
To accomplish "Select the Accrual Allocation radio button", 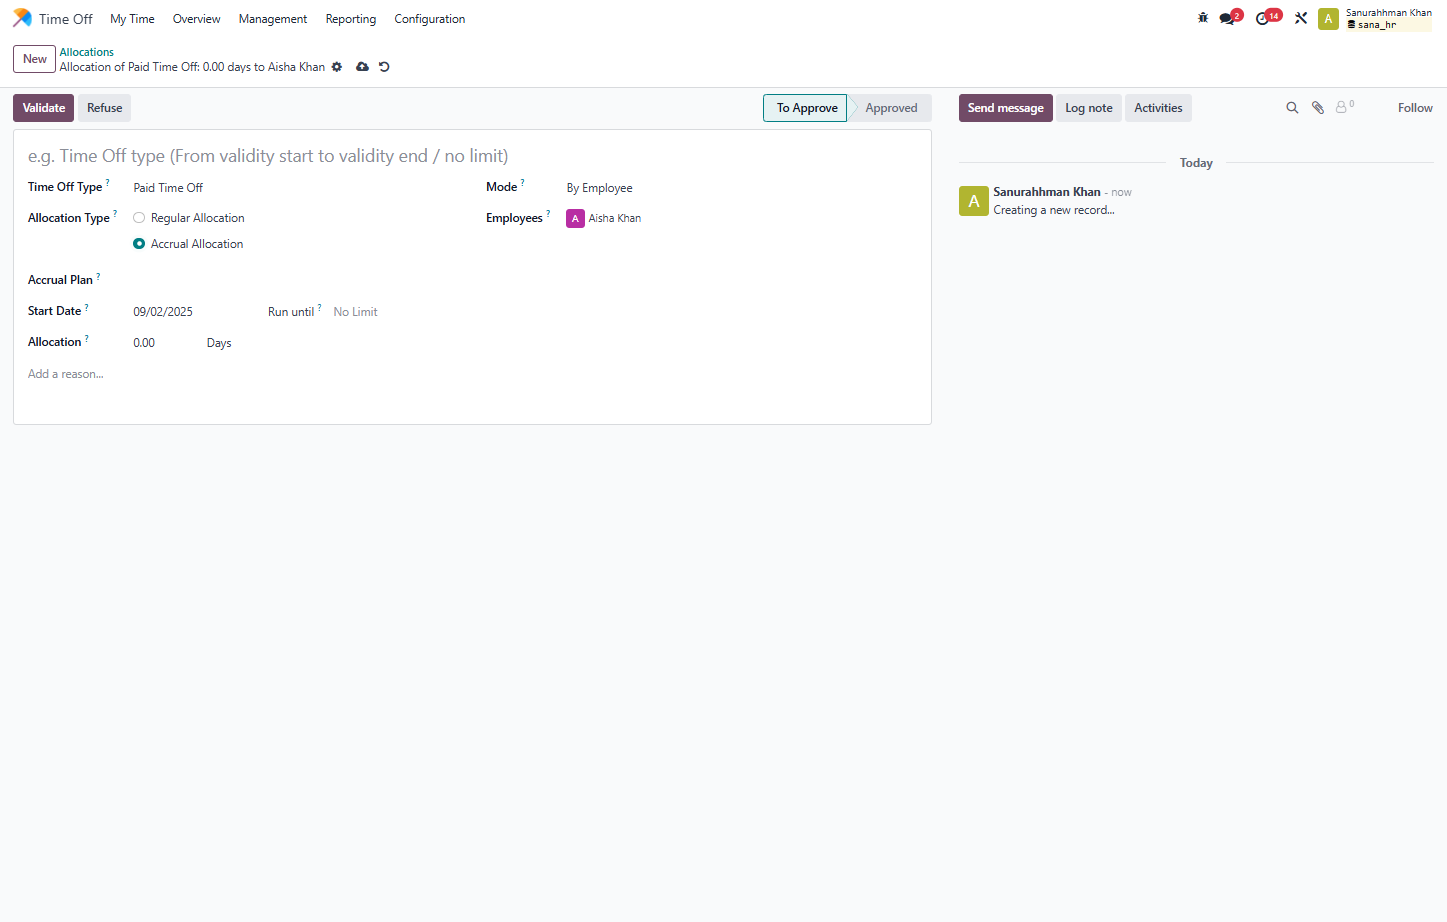I will tap(139, 244).
